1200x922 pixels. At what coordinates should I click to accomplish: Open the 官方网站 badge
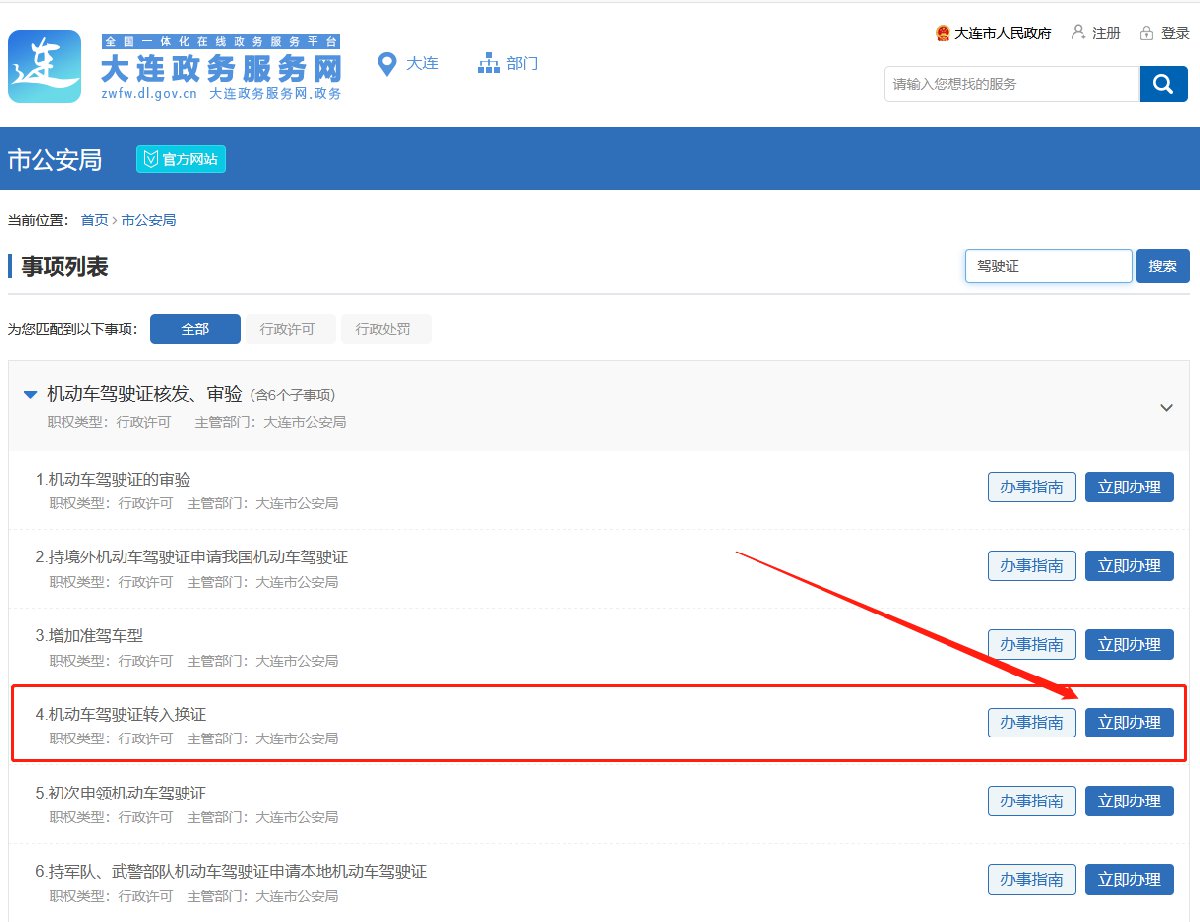[x=181, y=159]
